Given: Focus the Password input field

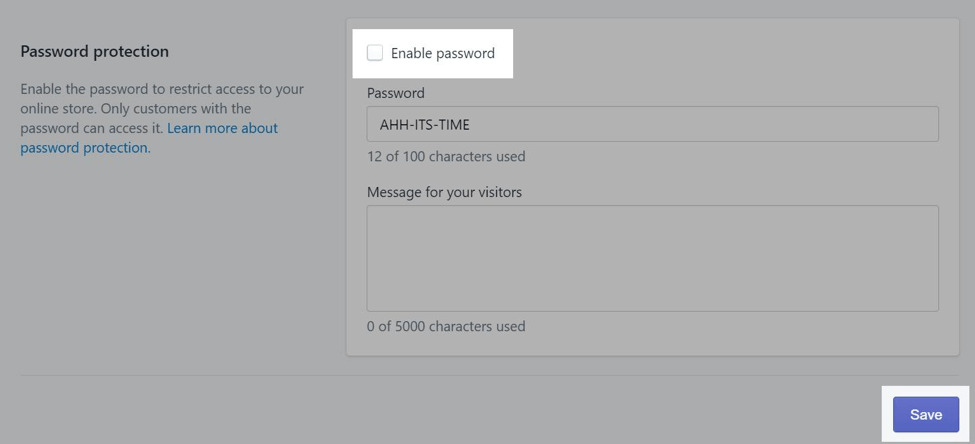Looking at the screenshot, I should 652,124.
